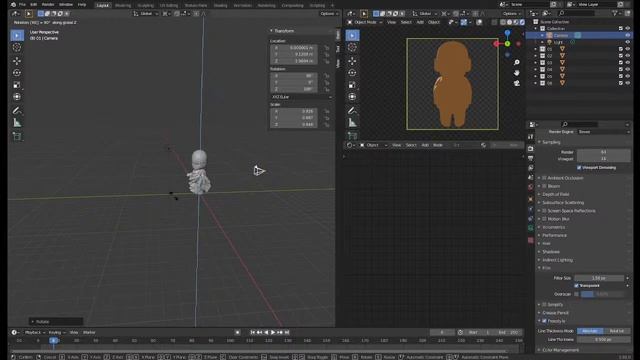Toggle visibility of Light in outliner
This screenshot has height=360, width=640.
[628, 42]
